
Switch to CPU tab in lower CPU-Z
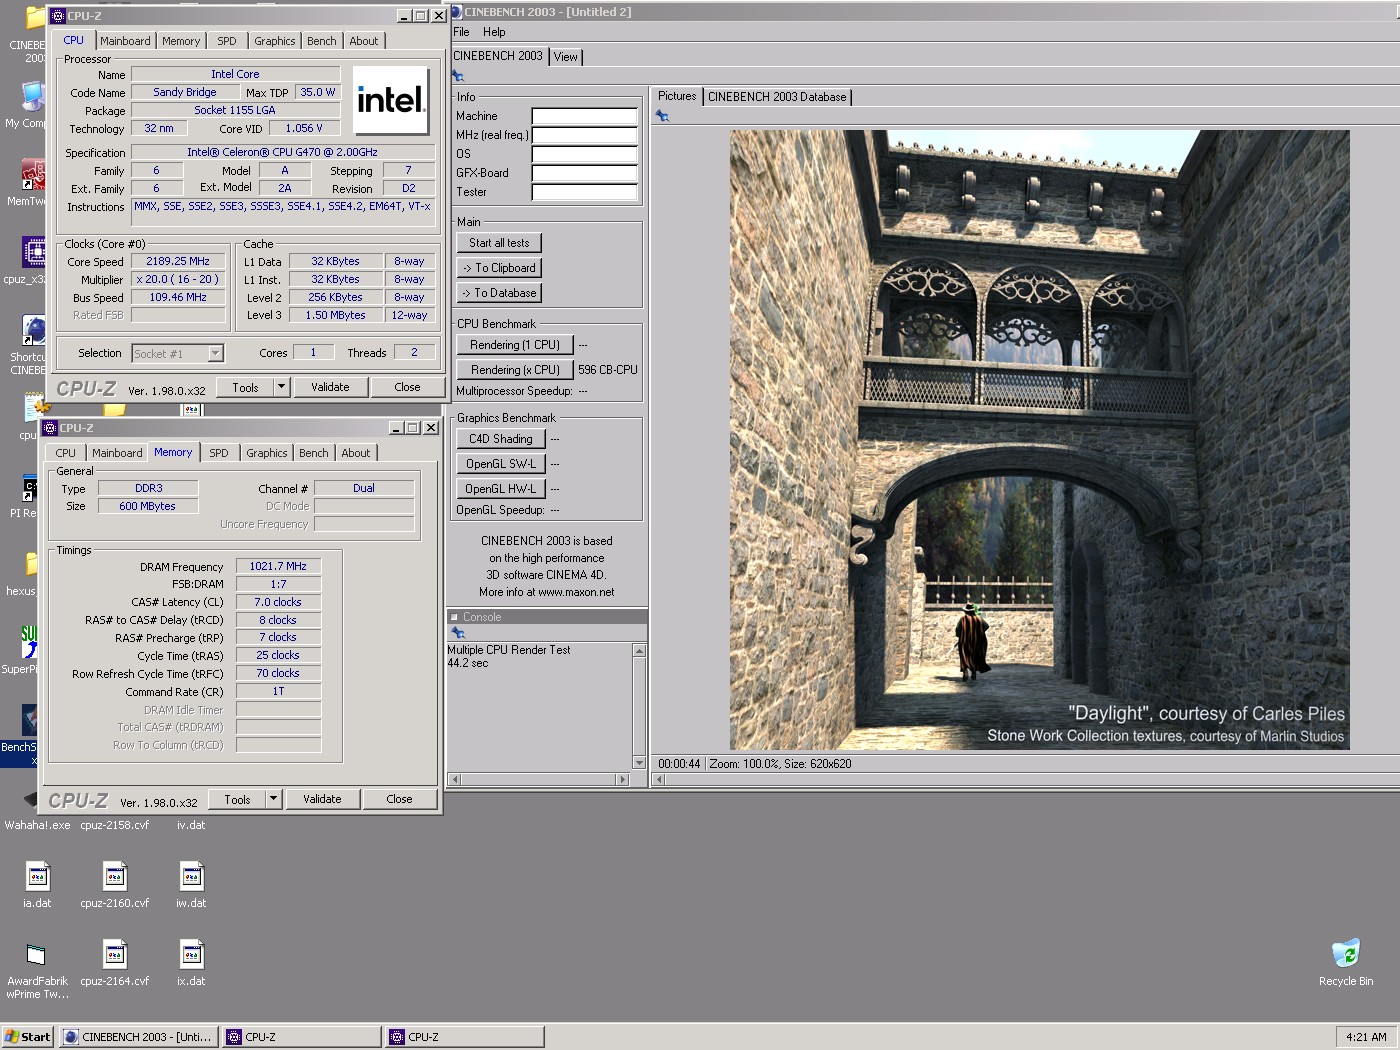click(65, 453)
